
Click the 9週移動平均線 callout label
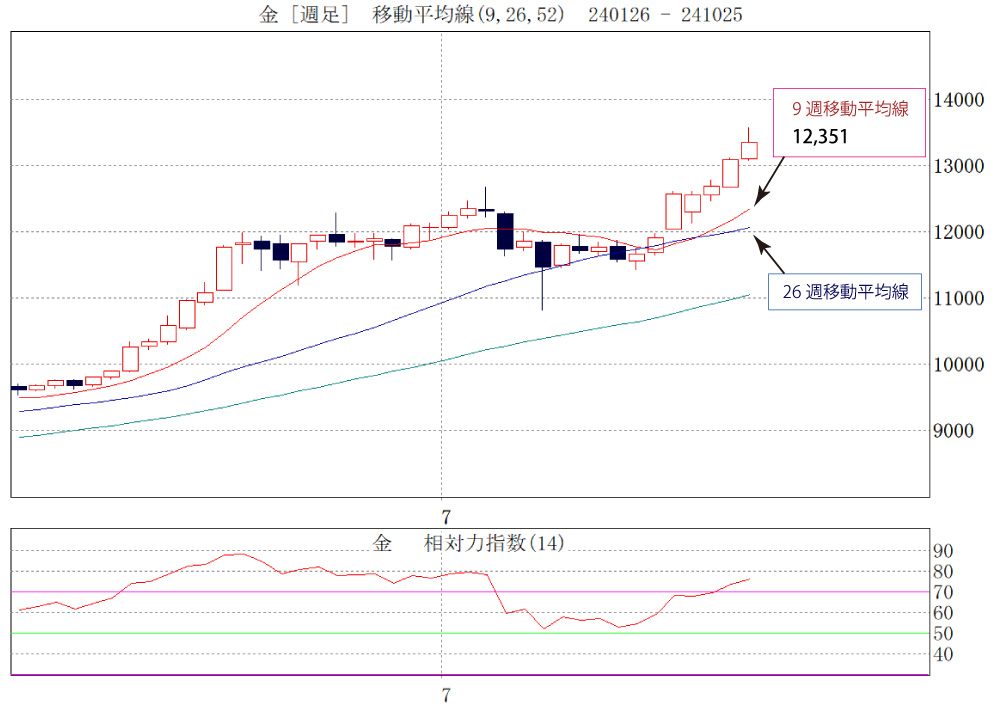click(849, 109)
